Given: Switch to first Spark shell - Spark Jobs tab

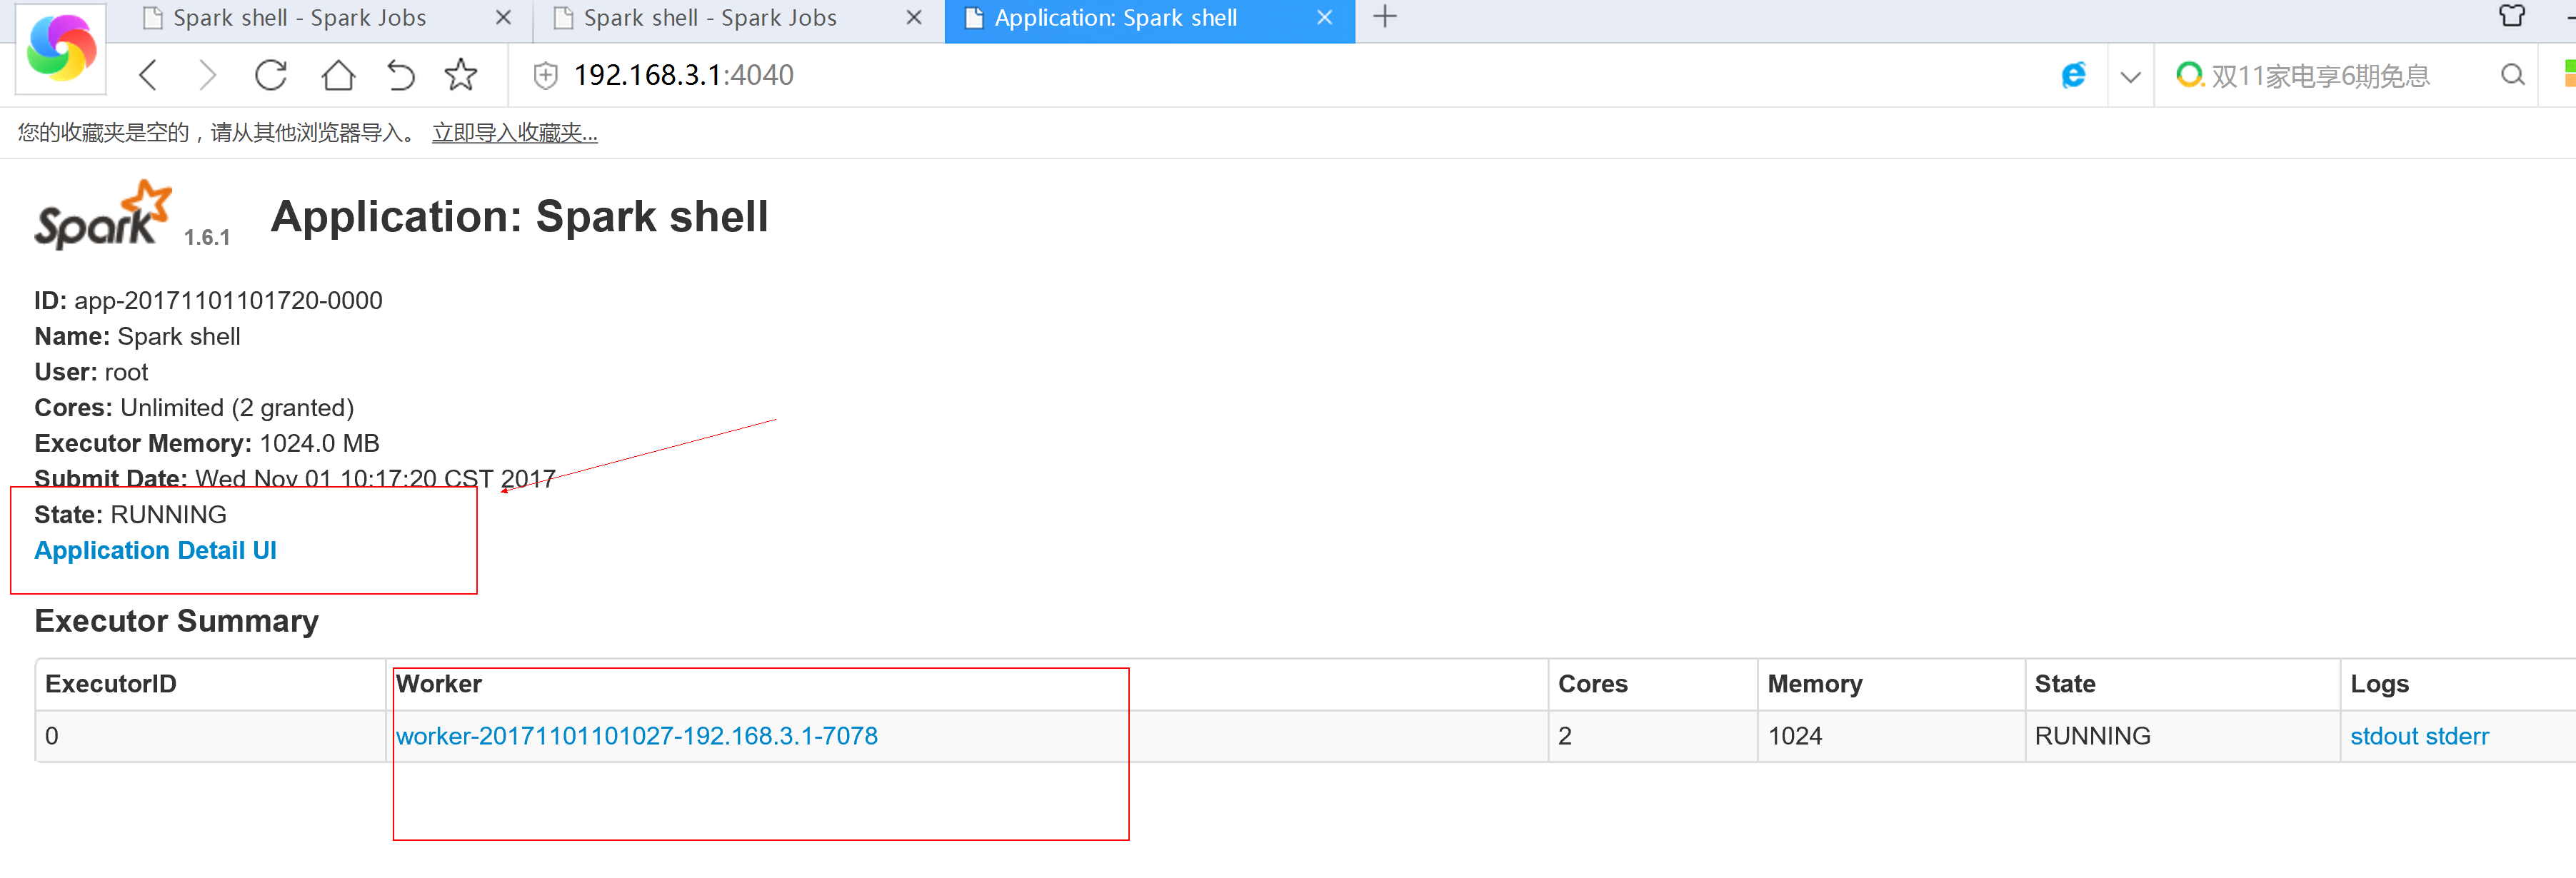Looking at the screenshot, I should (300, 18).
